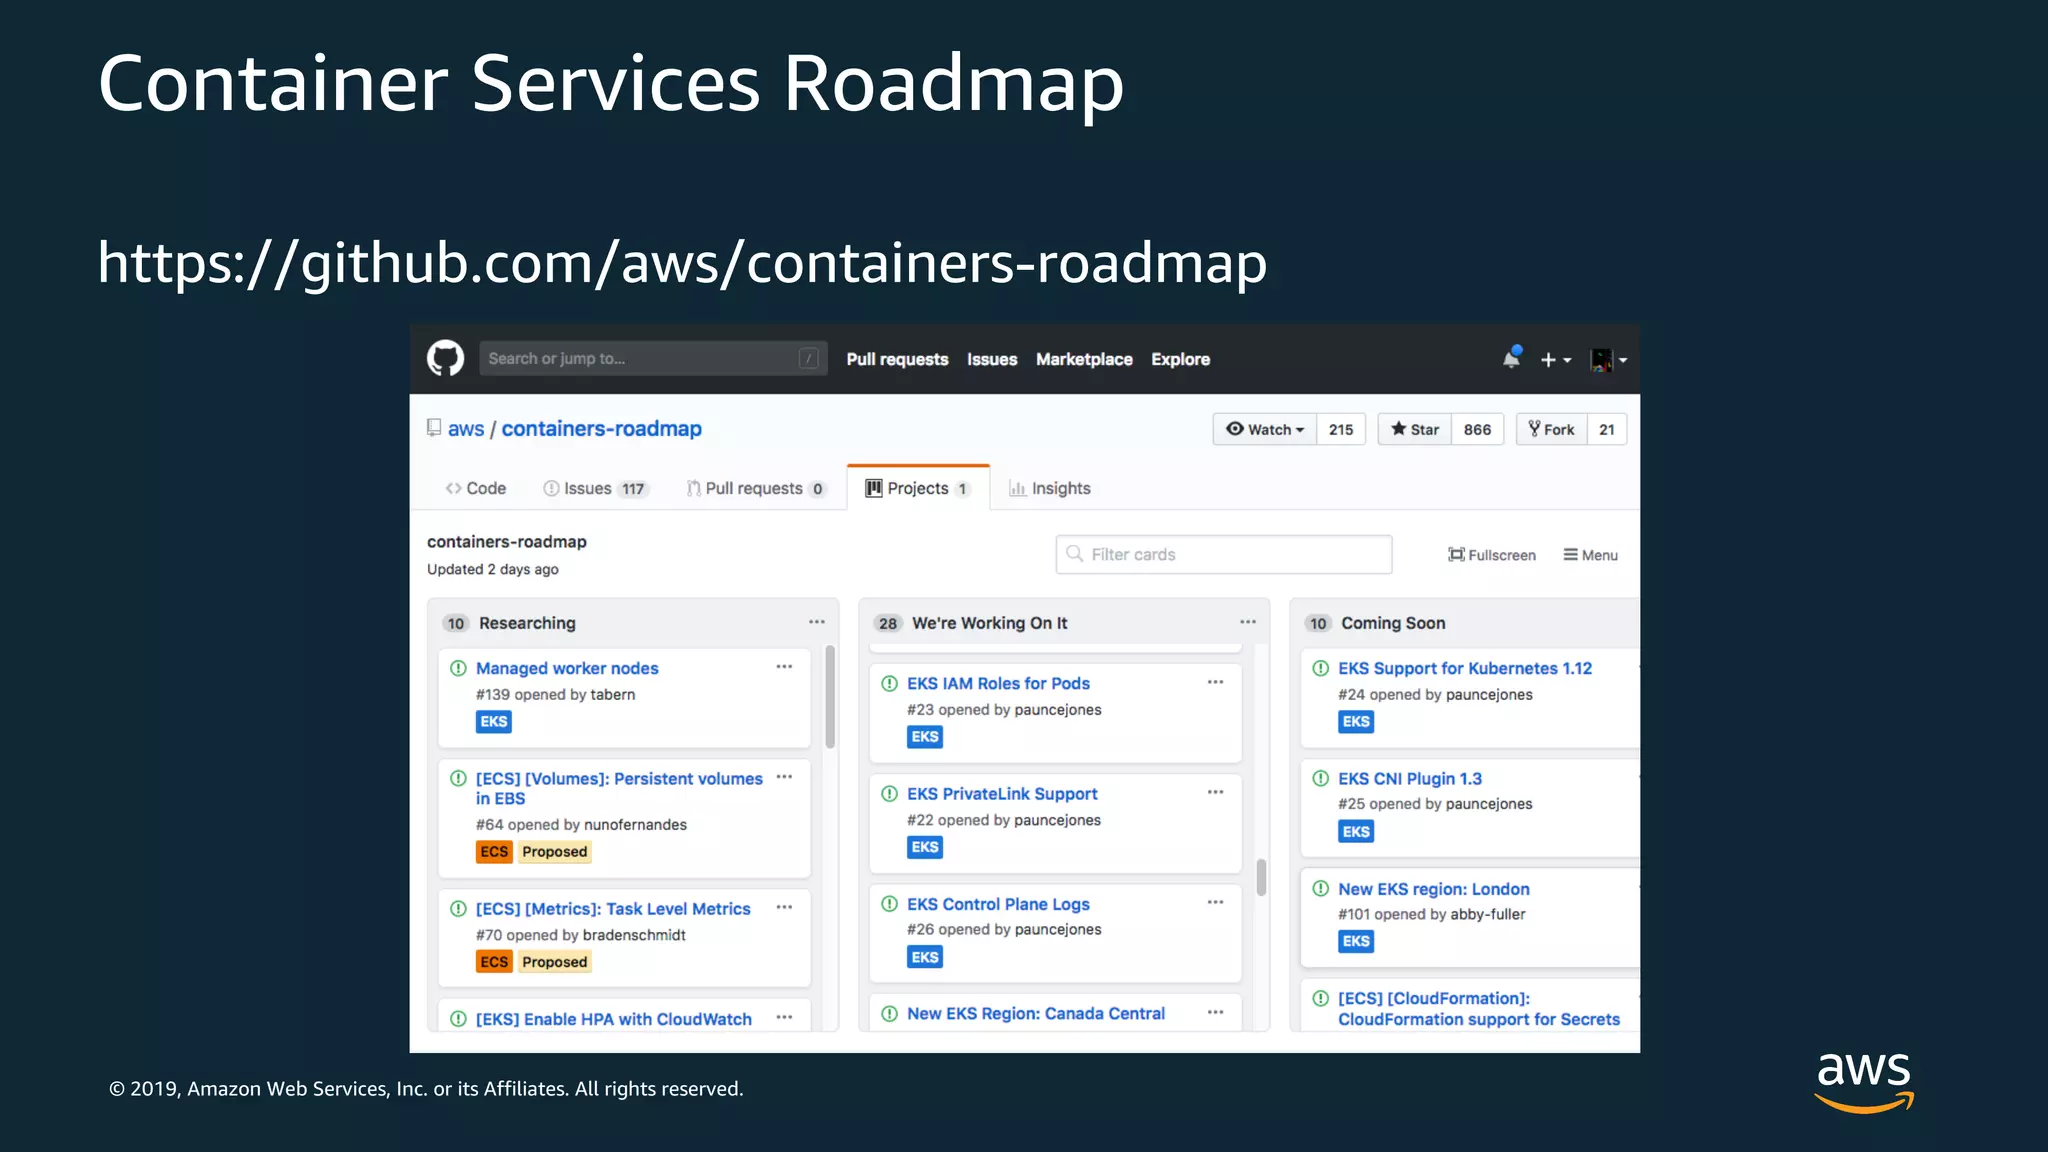
Task: Open the Researching column options menu
Action: click(x=817, y=622)
